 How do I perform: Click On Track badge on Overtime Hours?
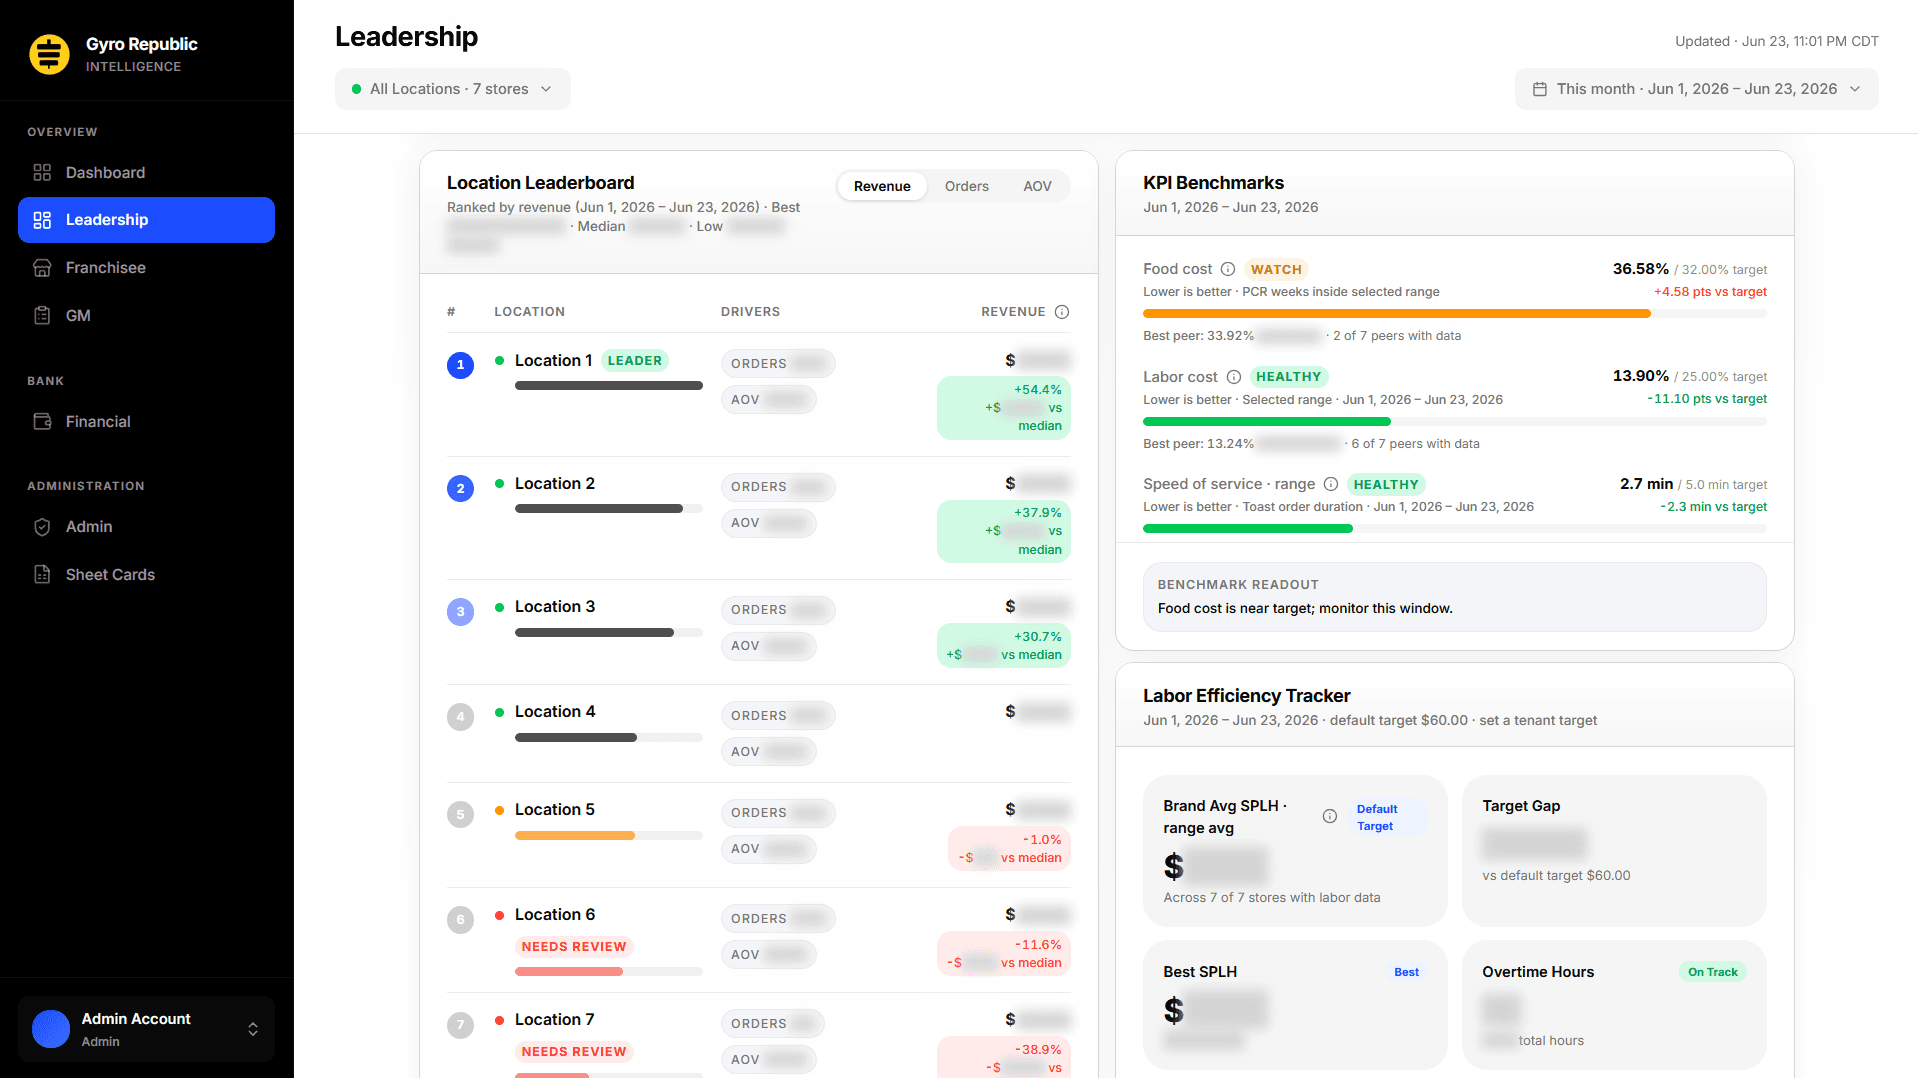coord(1712,972)
